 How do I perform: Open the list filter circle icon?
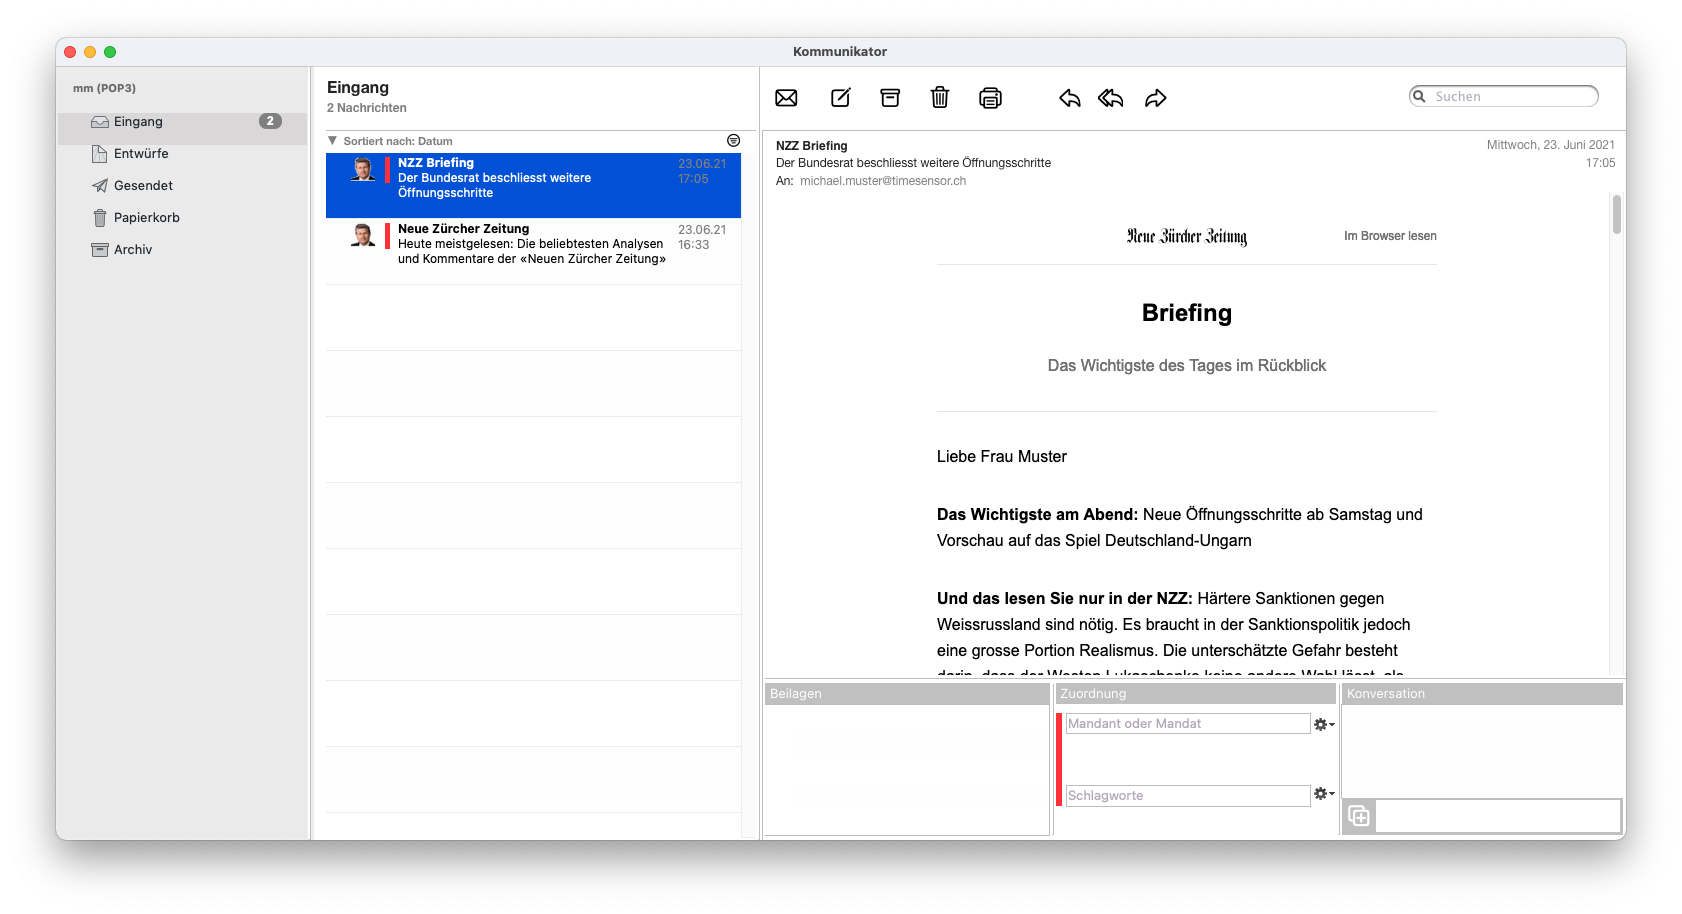click(733, 141)
